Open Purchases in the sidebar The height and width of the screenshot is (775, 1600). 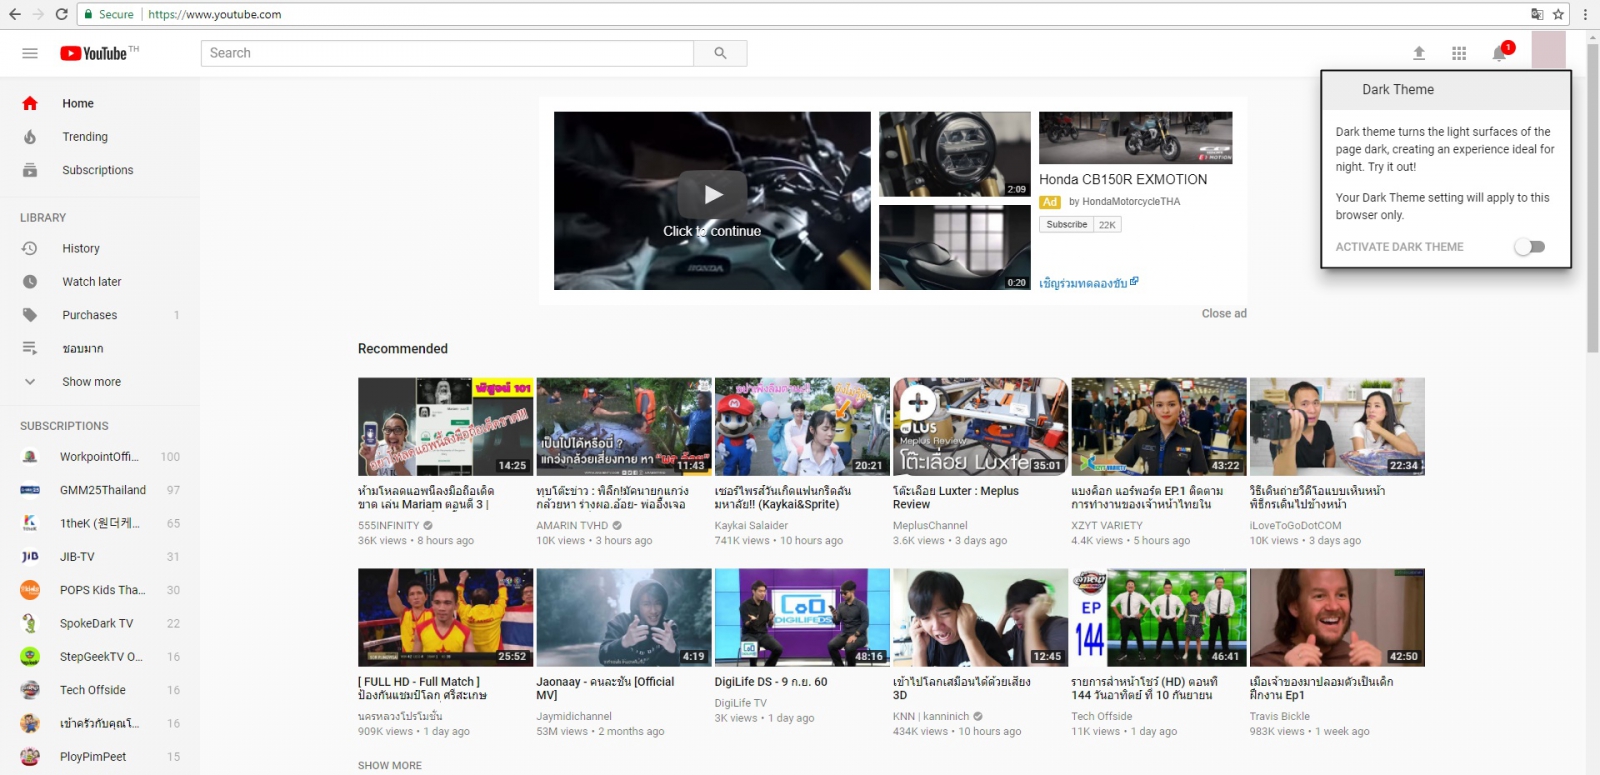point(90,315)
